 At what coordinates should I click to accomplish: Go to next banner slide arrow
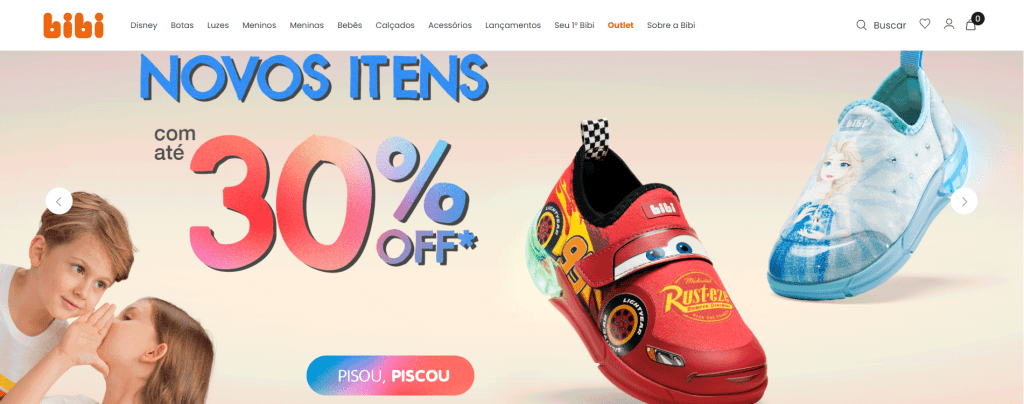point(964,201)
